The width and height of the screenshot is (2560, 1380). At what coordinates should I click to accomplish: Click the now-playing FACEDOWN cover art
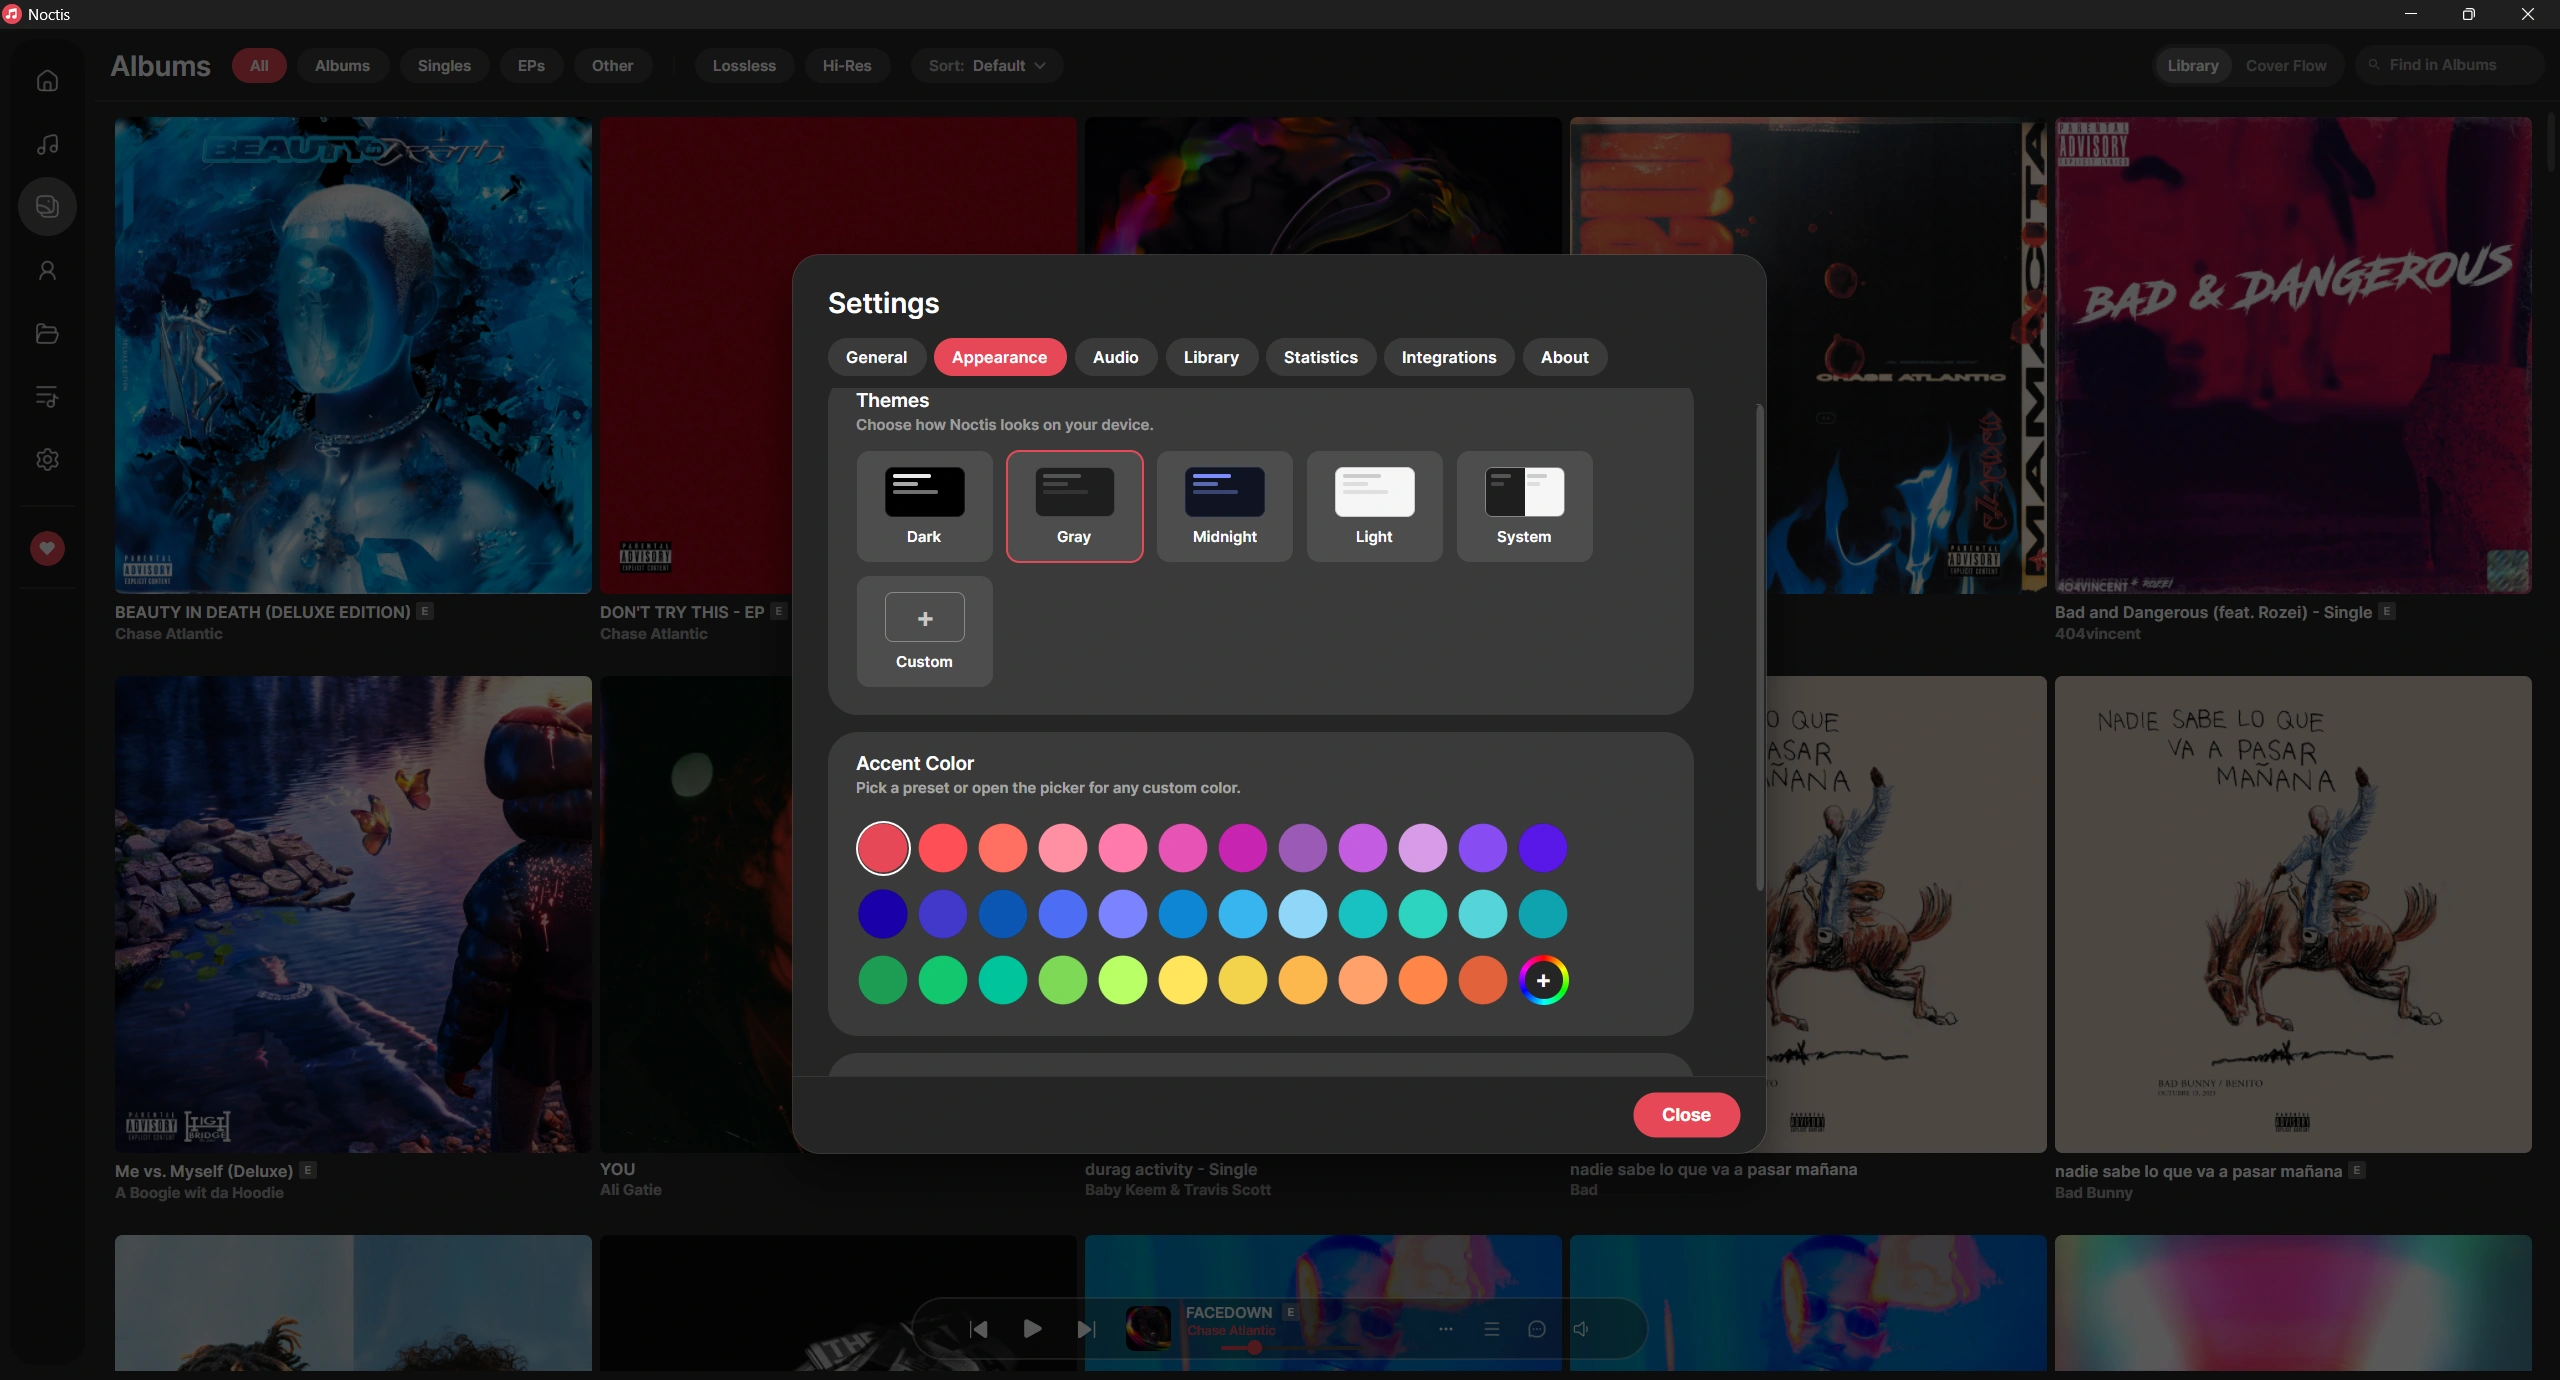(x=1148, y=1328)
